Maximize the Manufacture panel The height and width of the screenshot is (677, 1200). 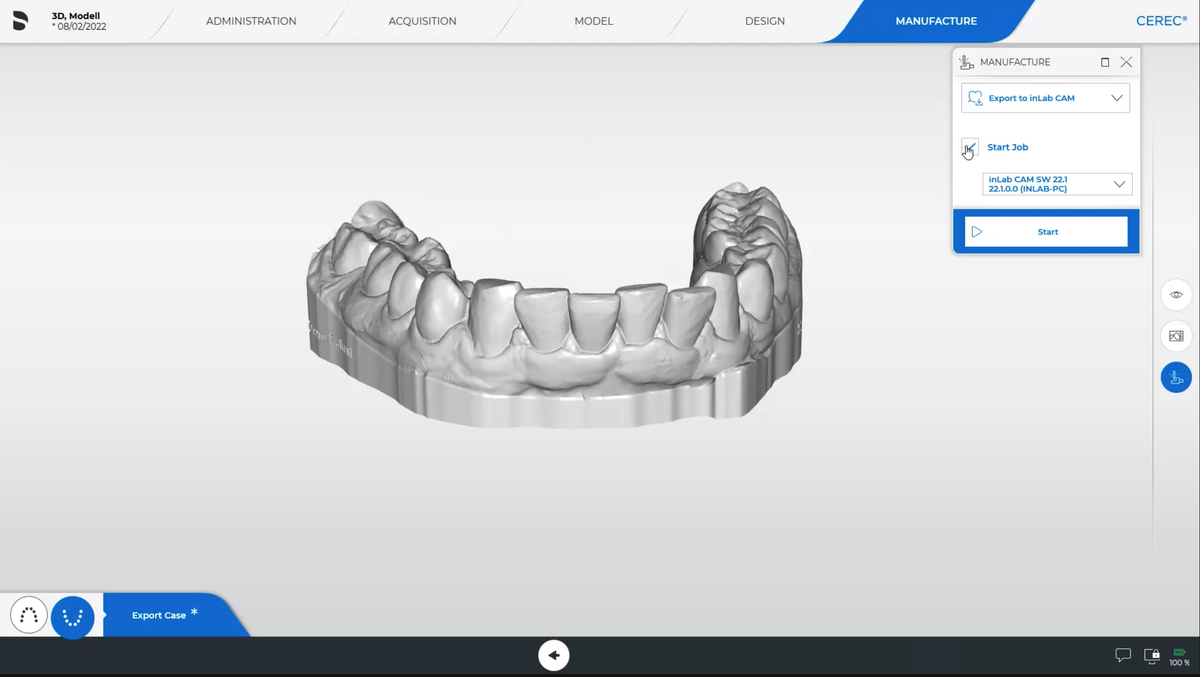tap(1105, 62)
